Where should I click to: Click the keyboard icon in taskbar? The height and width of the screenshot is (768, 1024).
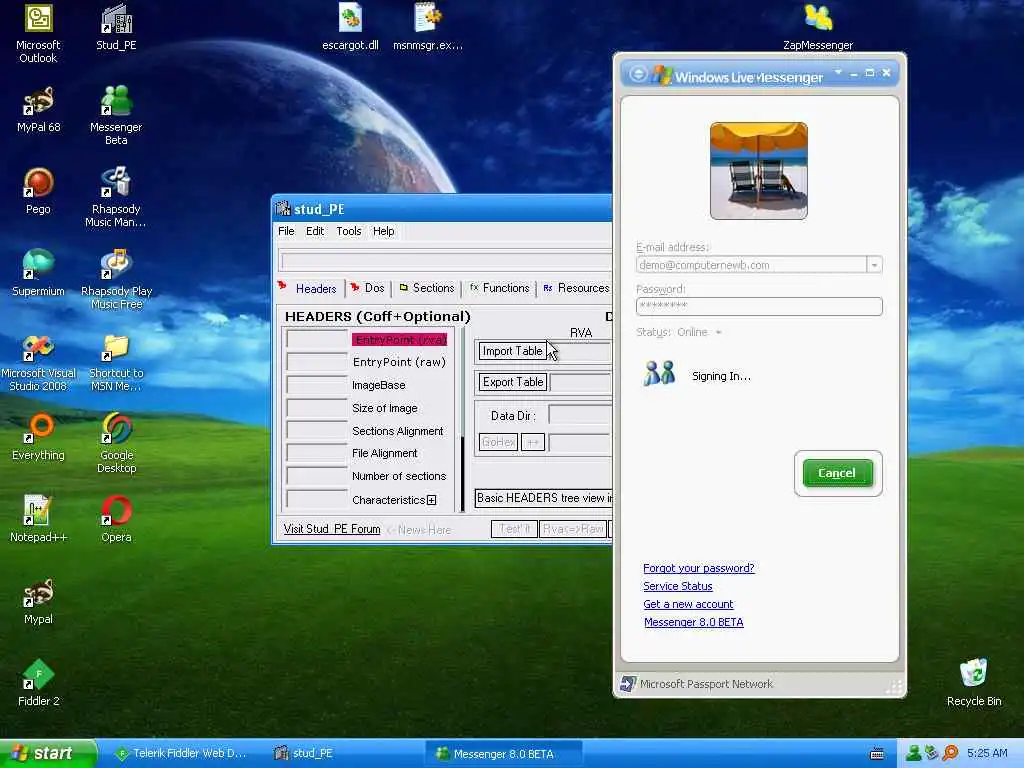(878, 754)
